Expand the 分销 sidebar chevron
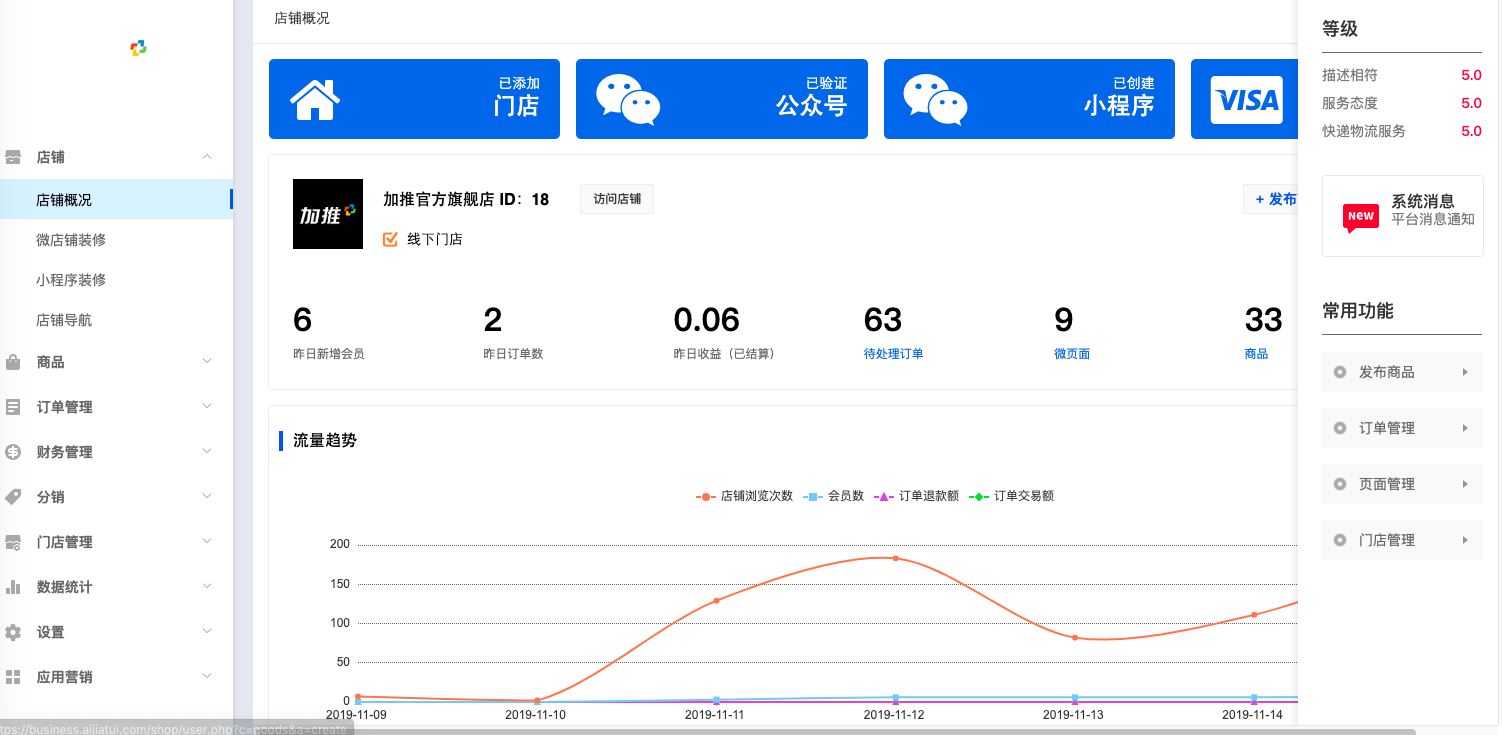 [207, 496]
